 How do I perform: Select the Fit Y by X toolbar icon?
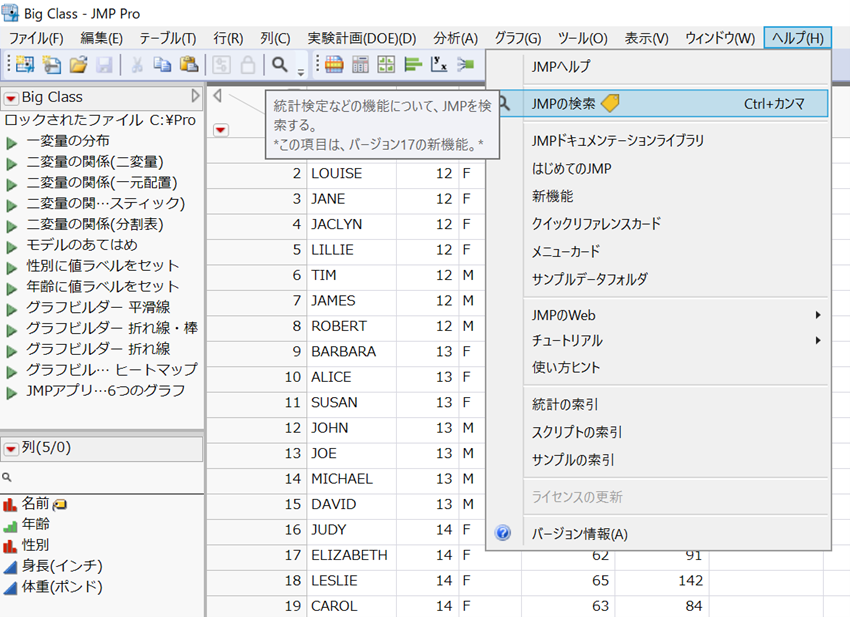point(438,64)
